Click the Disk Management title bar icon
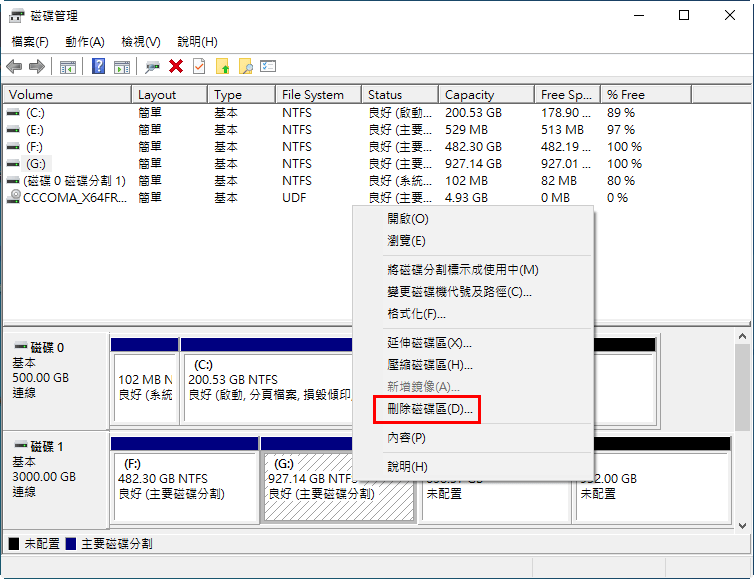The width and height of the screenshot is (754, 579). pos(16,16)
